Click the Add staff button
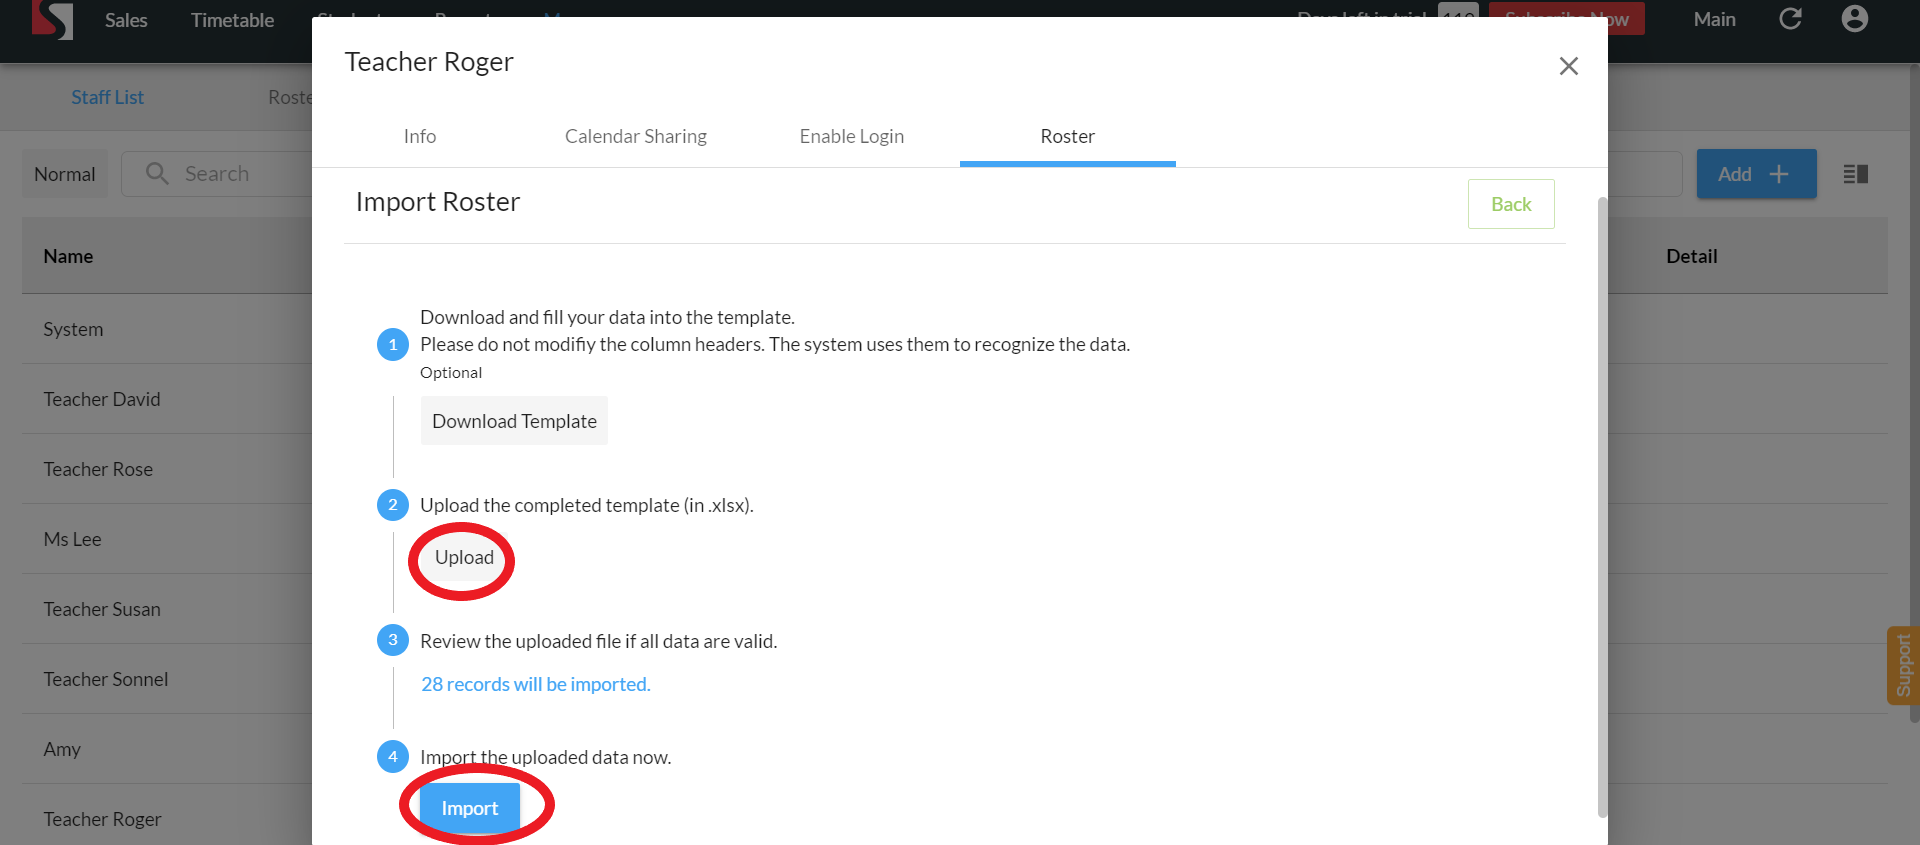 (x=1755, y=174)
